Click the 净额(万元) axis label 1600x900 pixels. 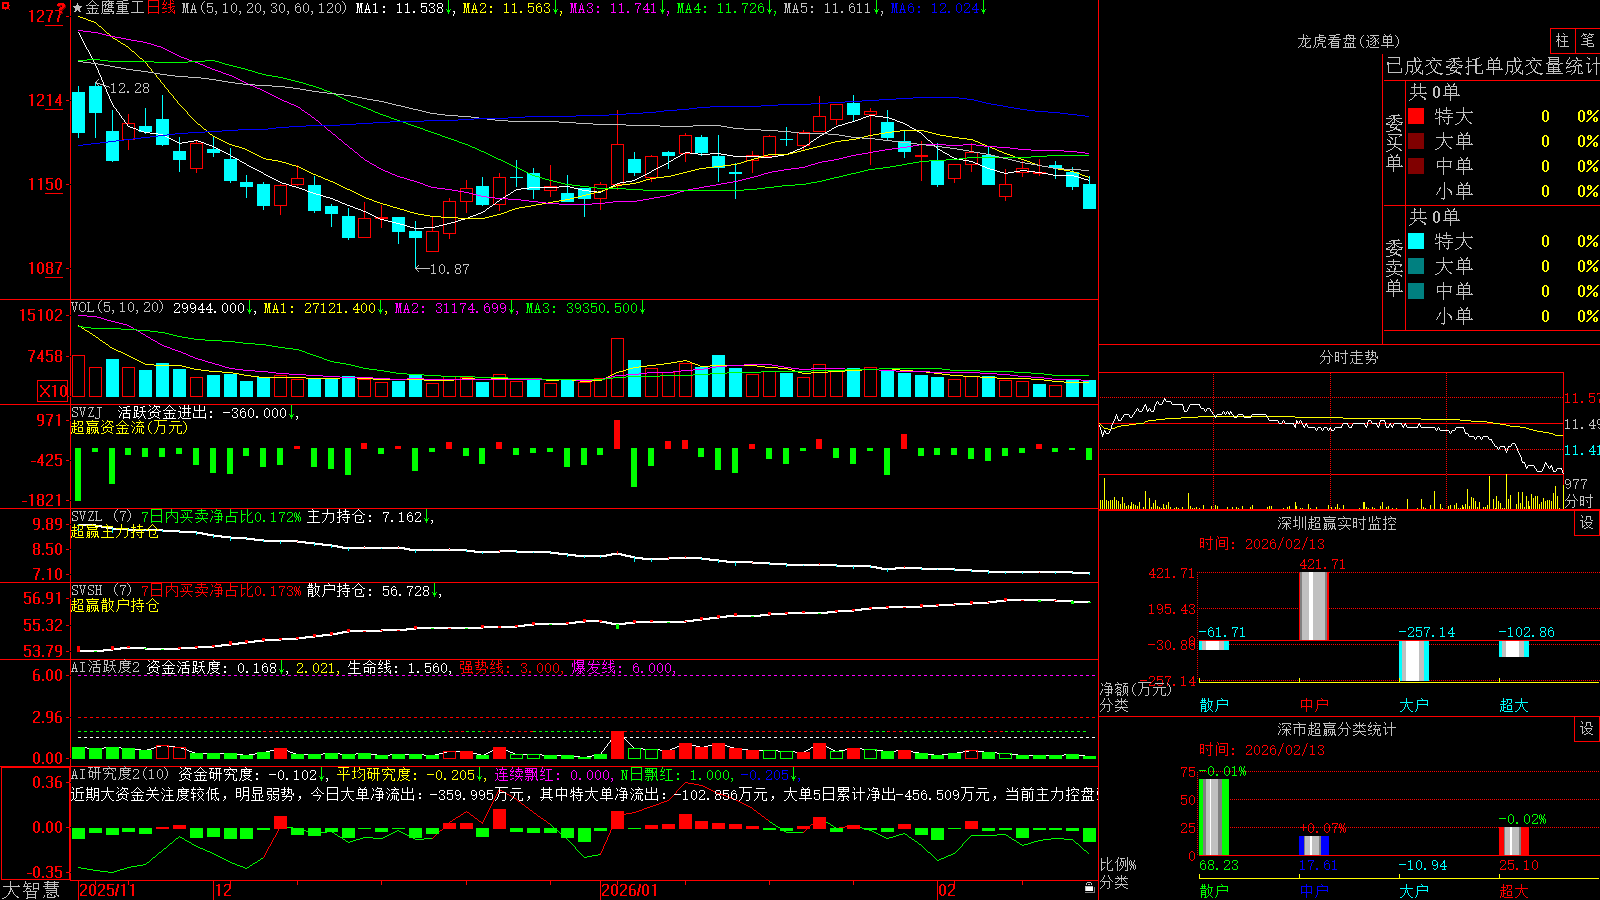coord(1135,689)
